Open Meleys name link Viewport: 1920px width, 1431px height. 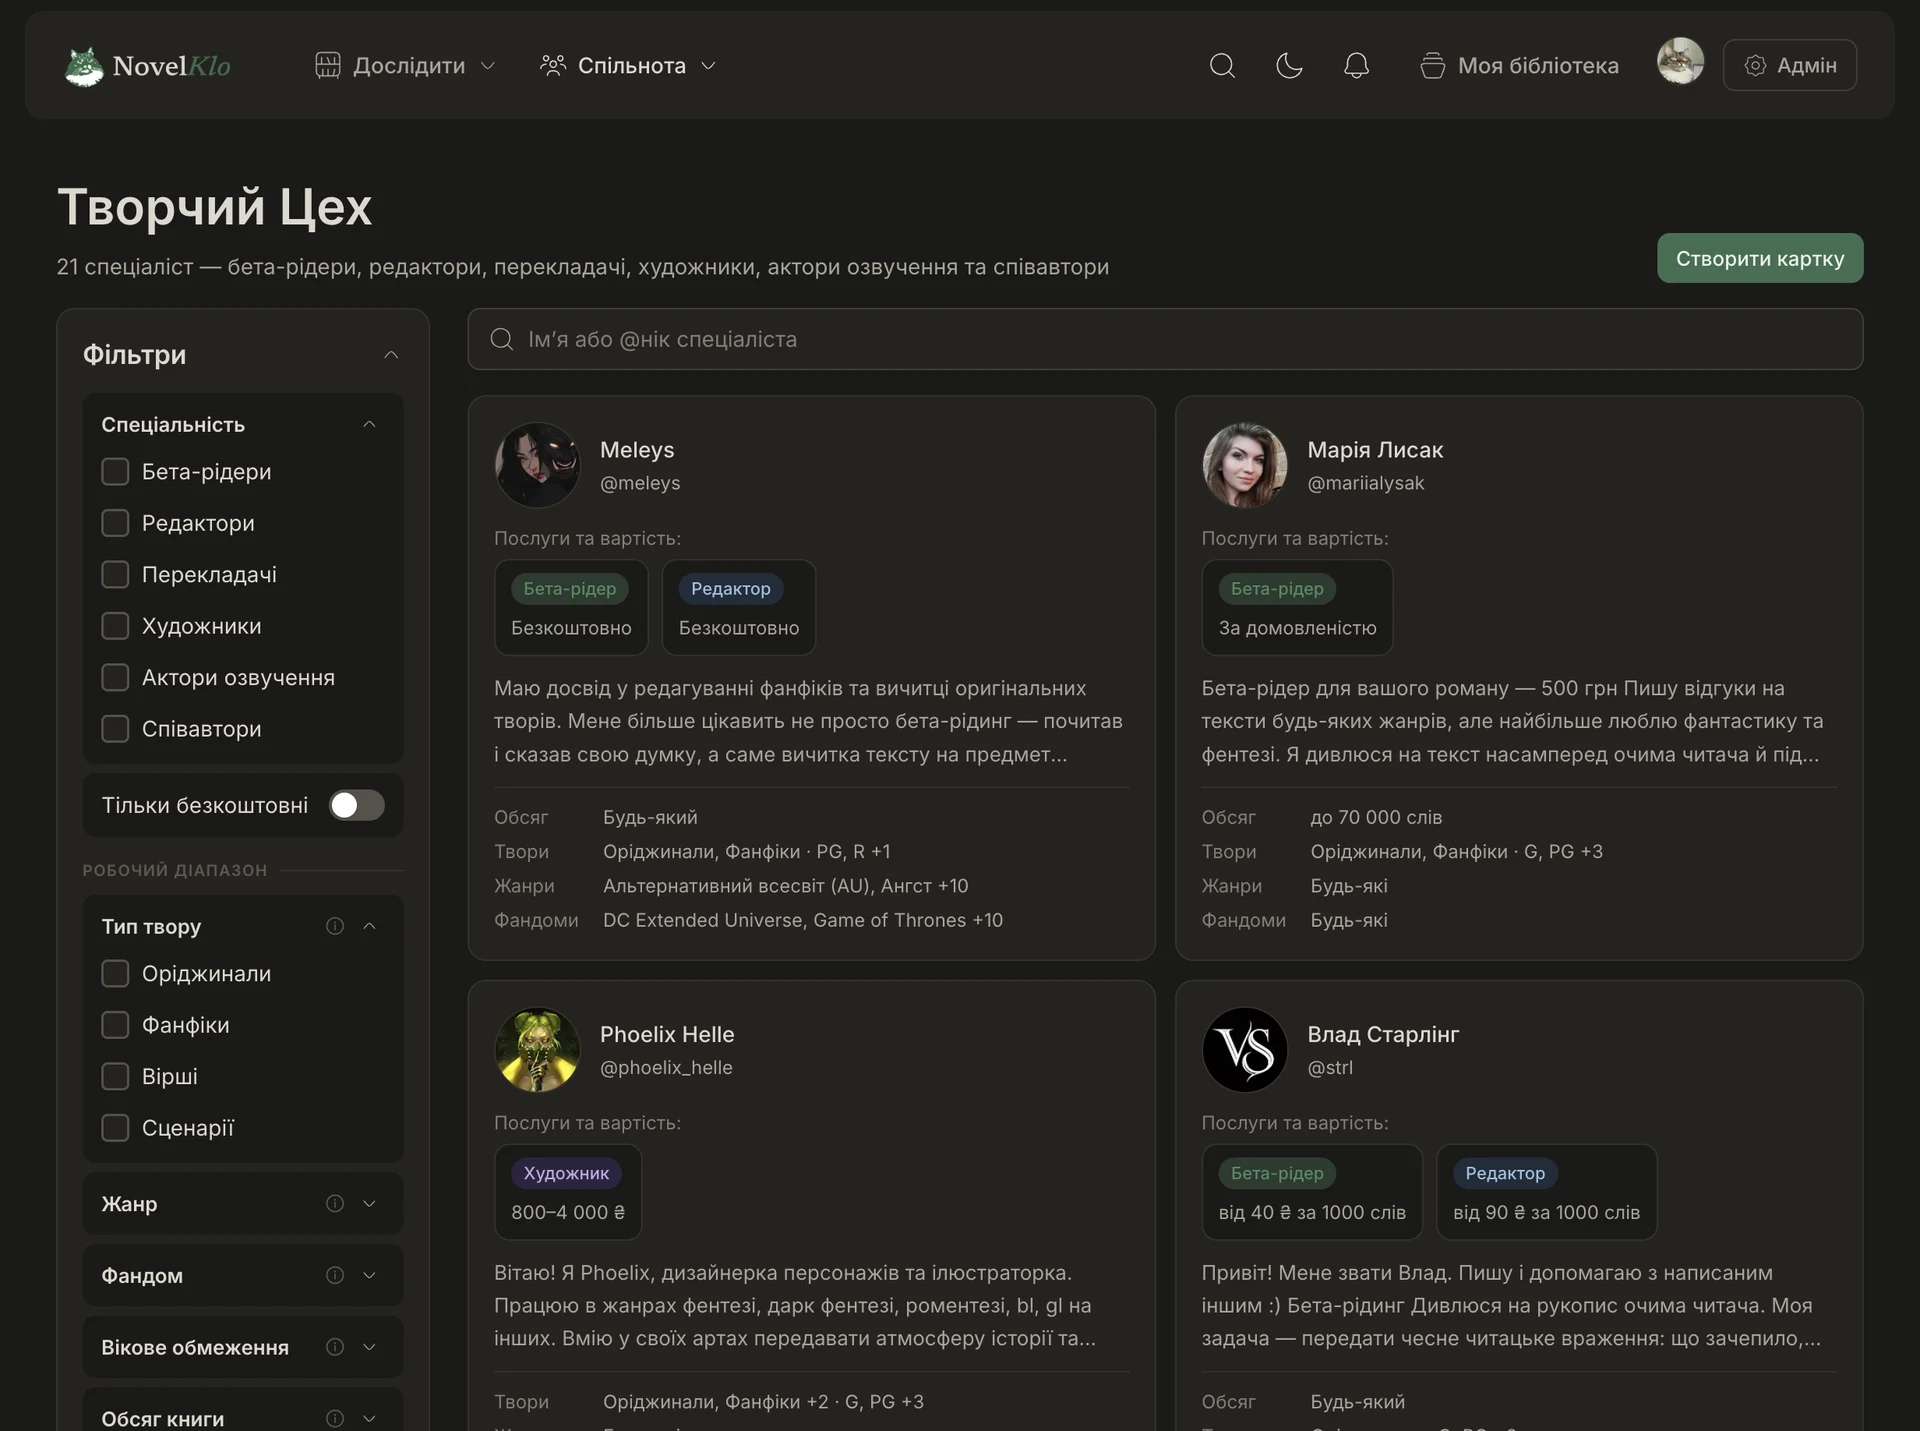pyautogui.click(x=637, y=450)
